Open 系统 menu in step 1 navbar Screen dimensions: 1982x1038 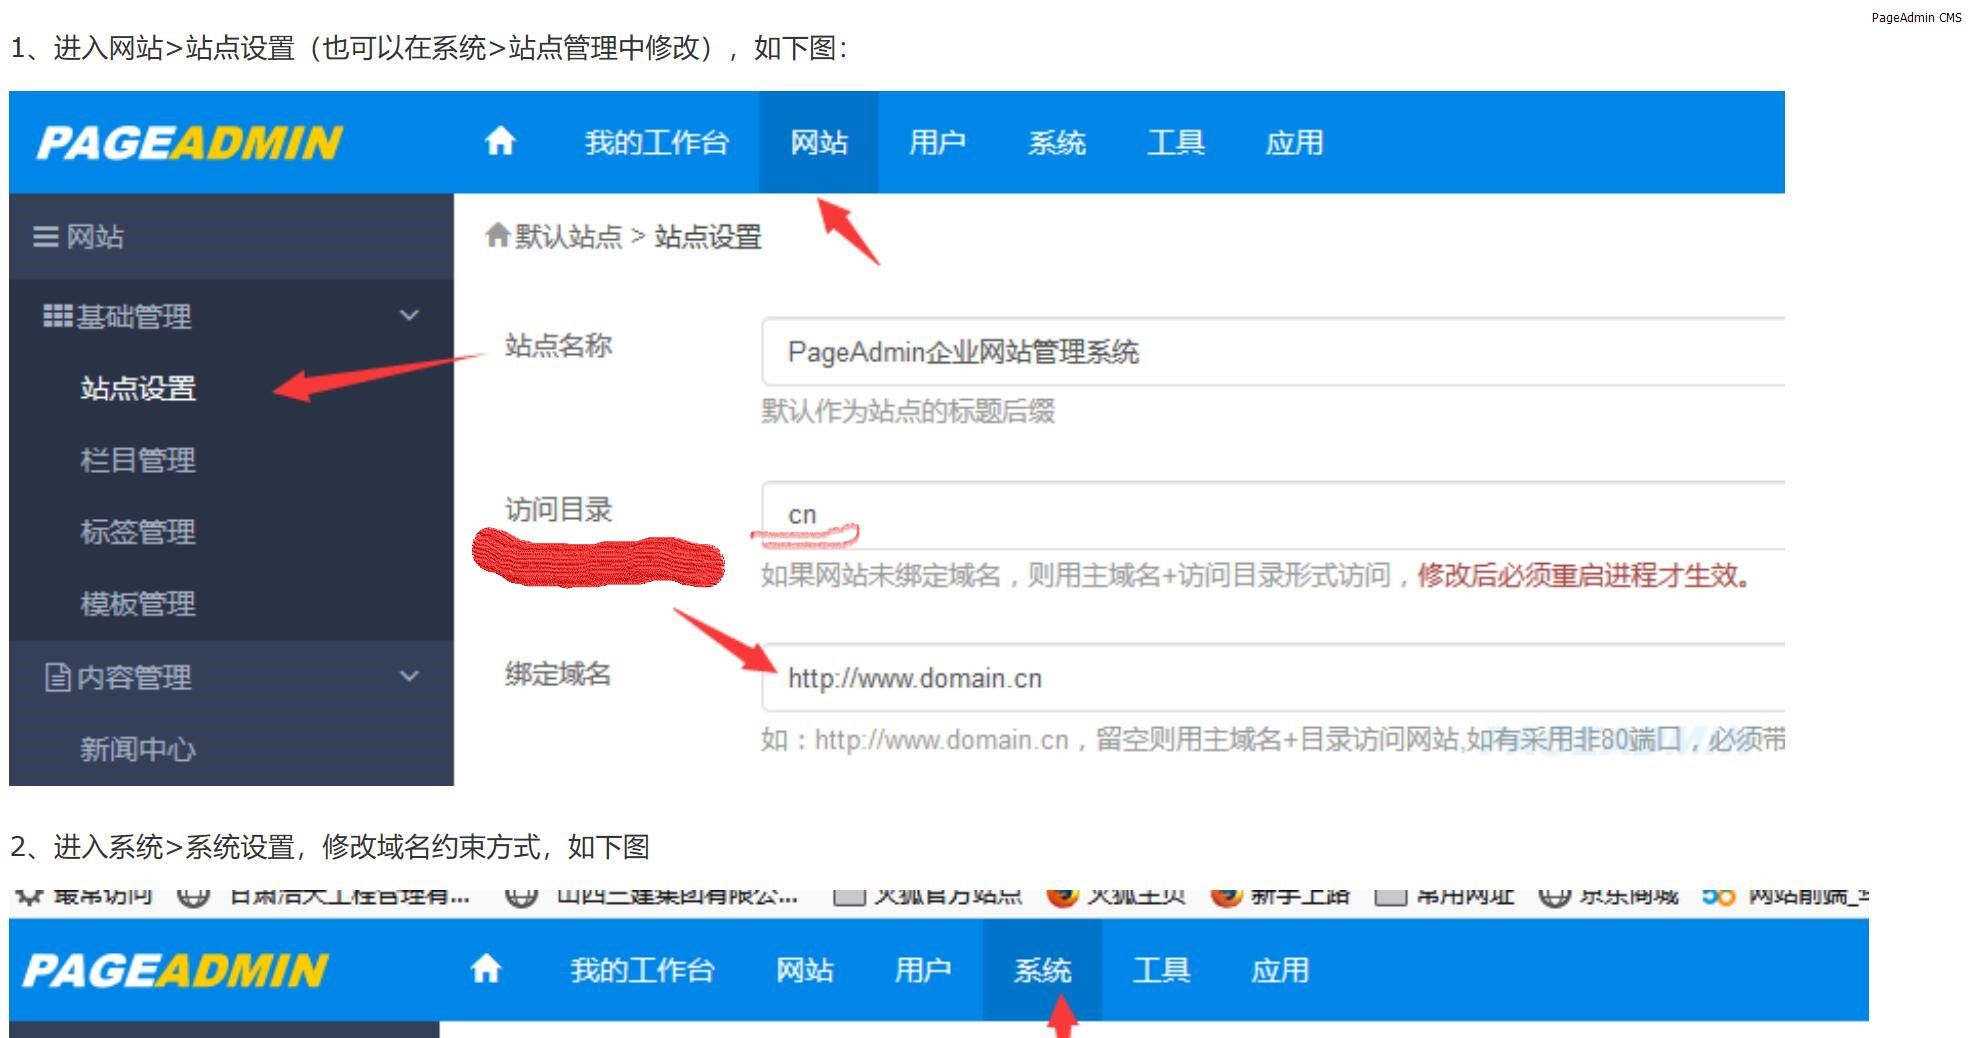pos(1057,143)
